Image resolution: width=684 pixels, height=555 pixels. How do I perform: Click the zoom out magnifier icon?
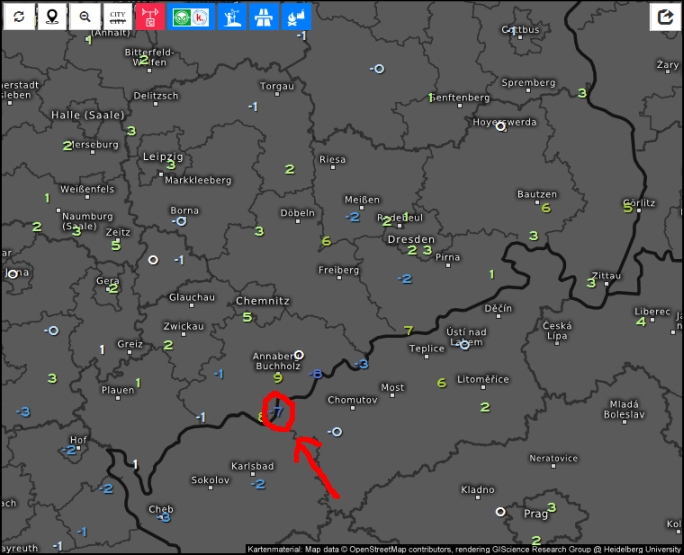point(85,17)
